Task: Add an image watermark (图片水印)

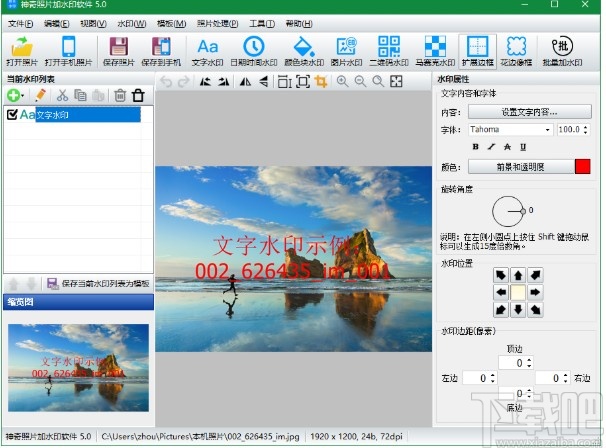Action: coord(346,51)
